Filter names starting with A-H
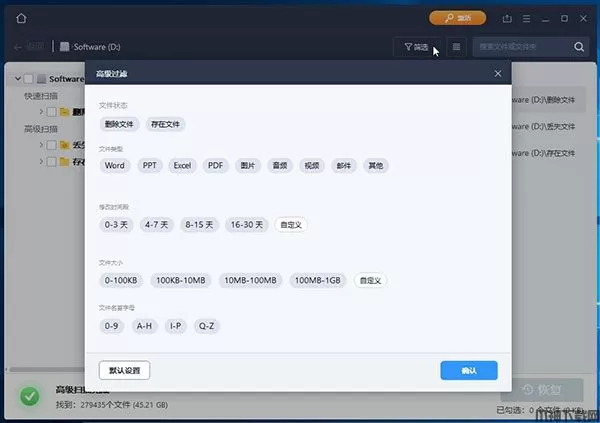 (x=144, y=326)
